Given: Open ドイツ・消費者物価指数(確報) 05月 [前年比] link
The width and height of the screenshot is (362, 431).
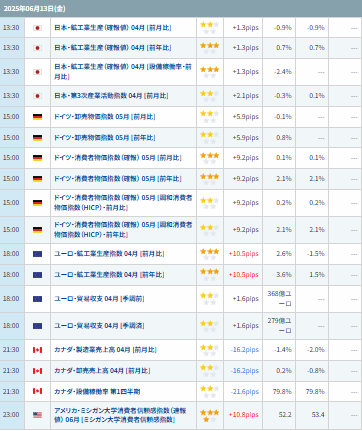Looking at the screenshot, I should click(x=118, y=179).
